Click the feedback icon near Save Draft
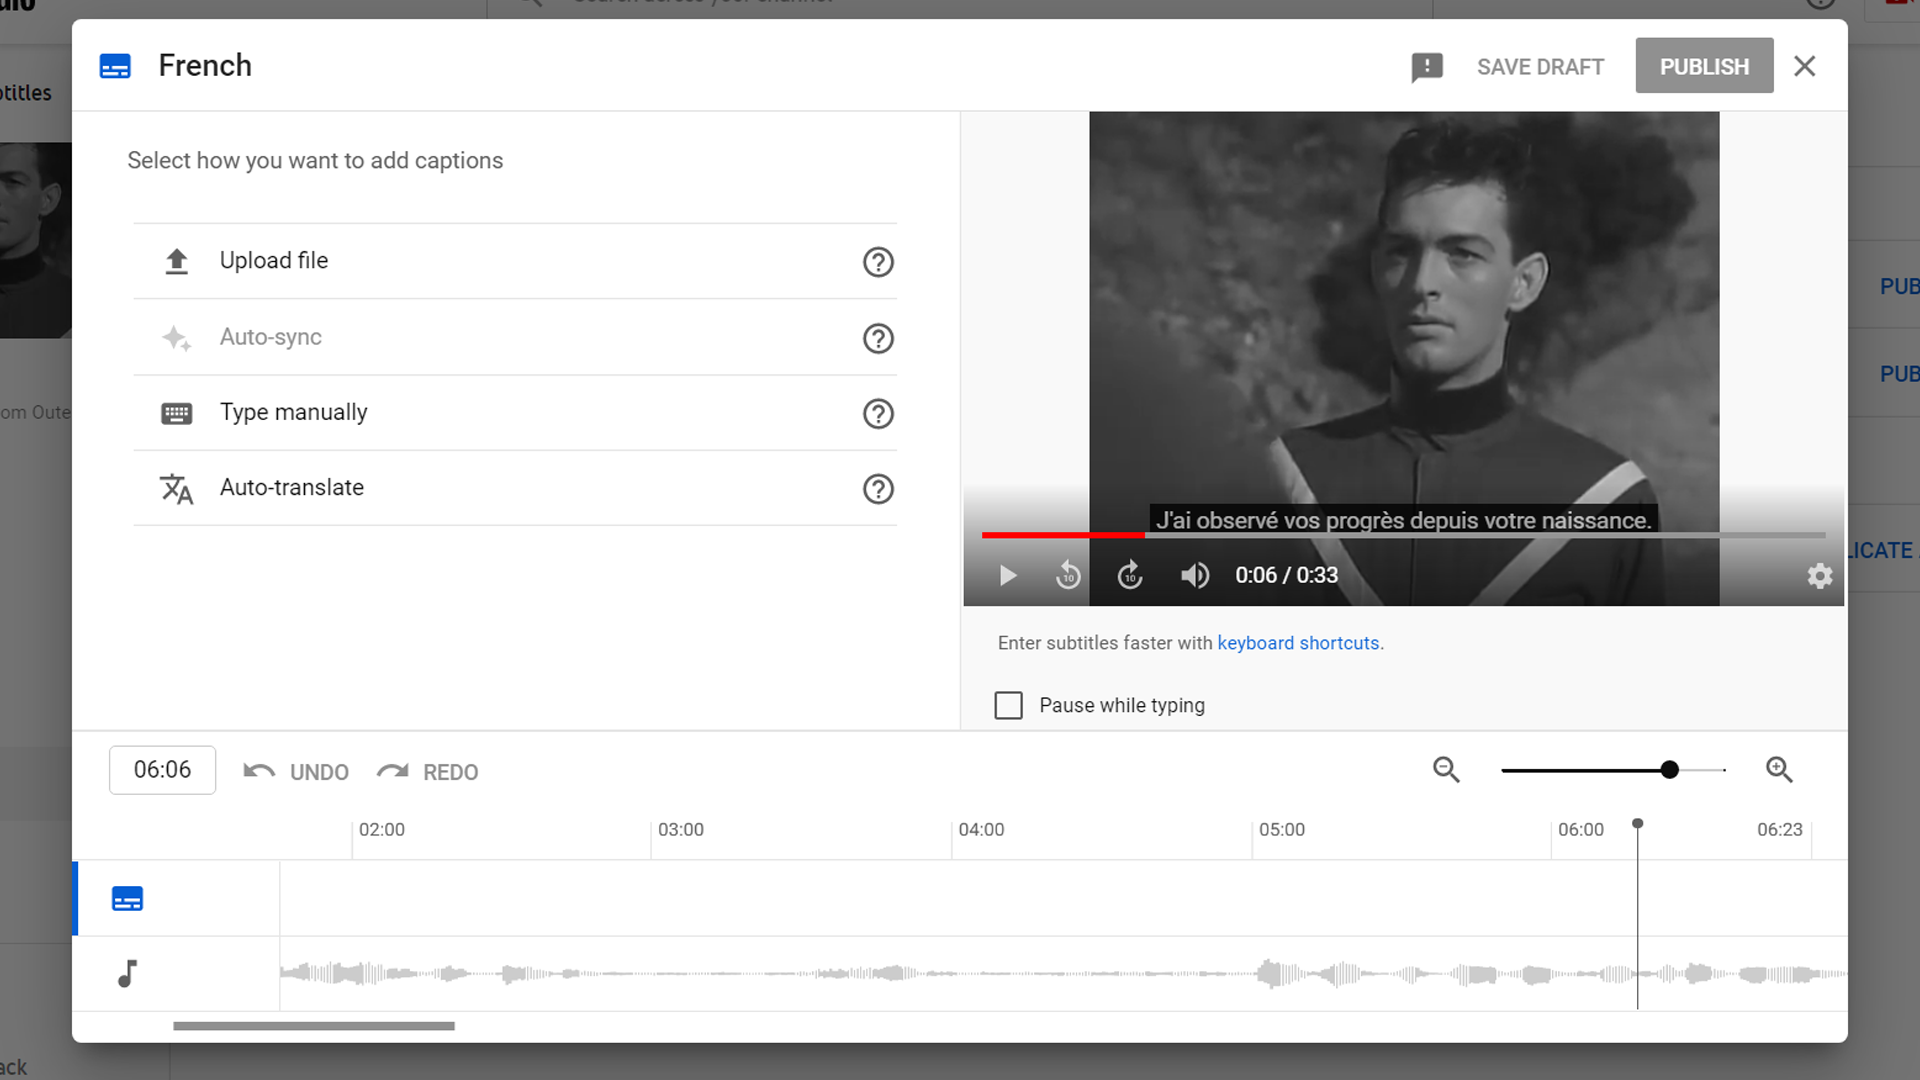 pyautogui.click(x=1427, y=66)
